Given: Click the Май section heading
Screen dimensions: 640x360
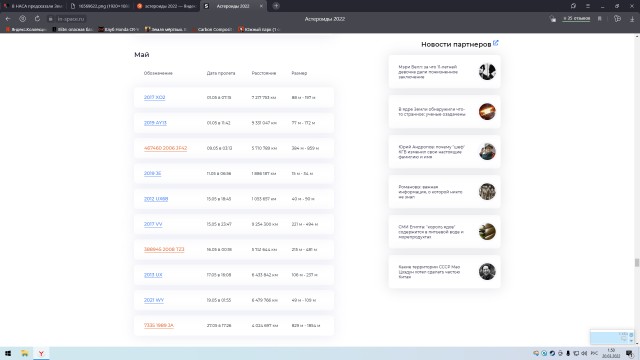Looking at the screenshot, I should (x=142, y=55).
